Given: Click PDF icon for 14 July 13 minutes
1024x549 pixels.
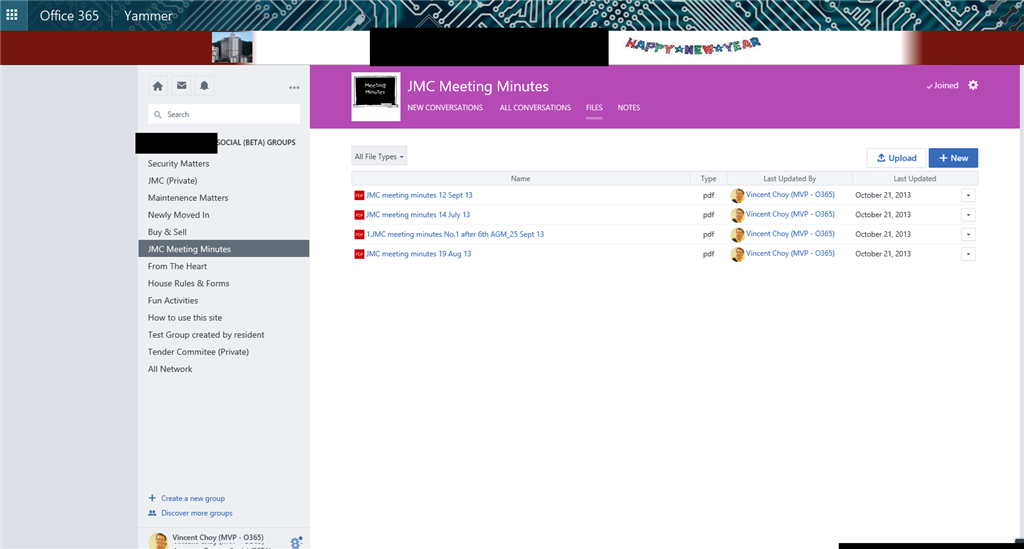Looking at the screenshot, I should pos(359,215).
